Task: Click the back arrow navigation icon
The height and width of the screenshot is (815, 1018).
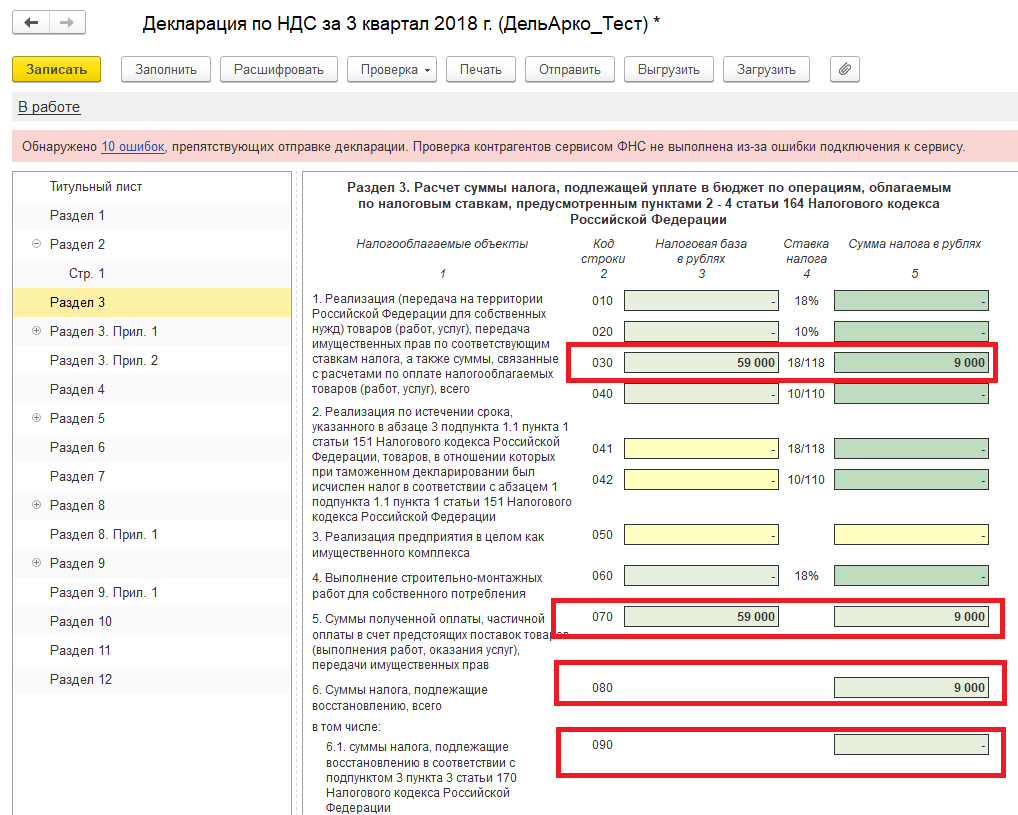Action: (x=31, y=23)
